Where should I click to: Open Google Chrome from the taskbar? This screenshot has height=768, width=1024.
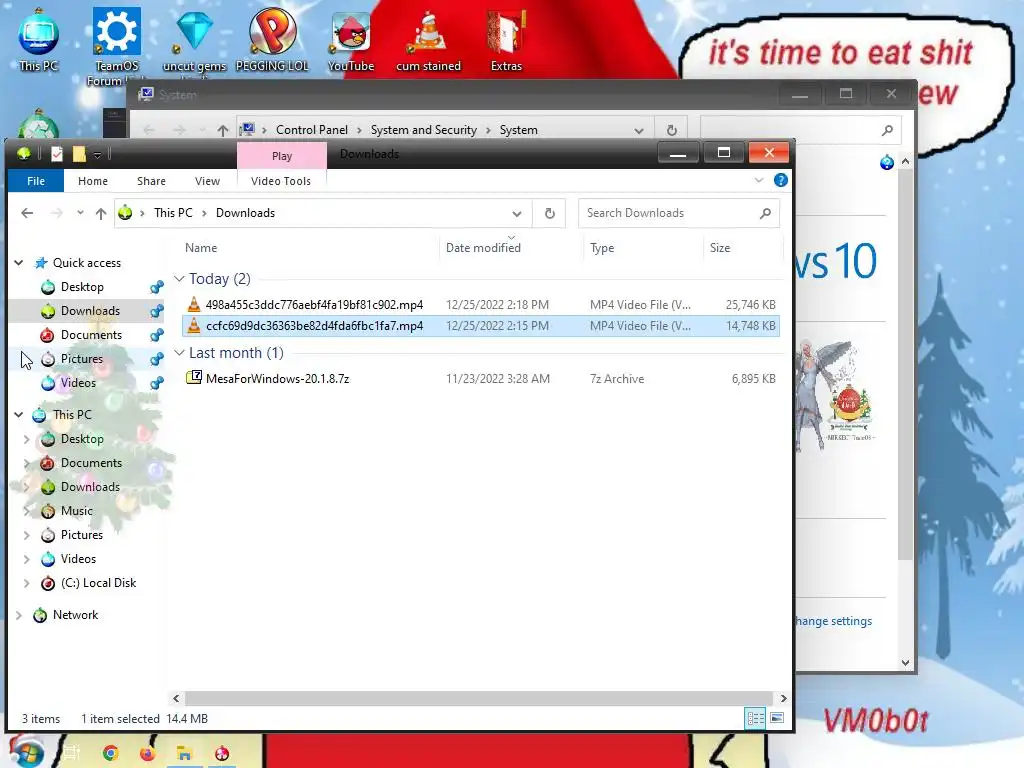110,753
